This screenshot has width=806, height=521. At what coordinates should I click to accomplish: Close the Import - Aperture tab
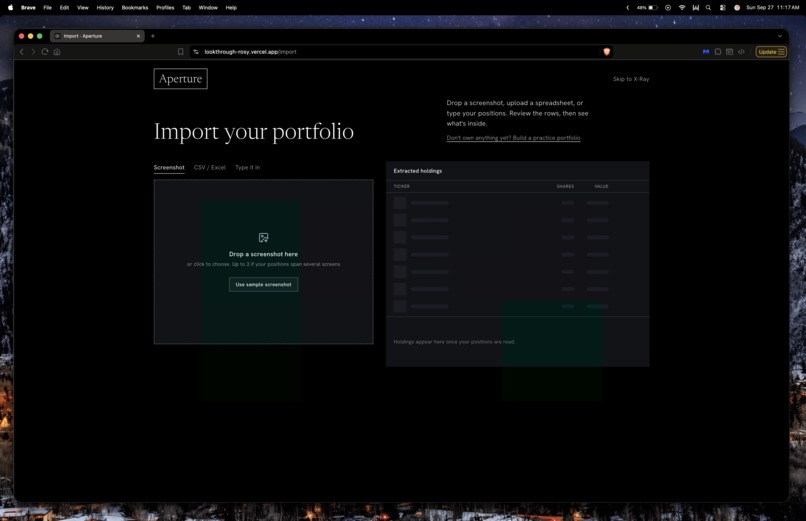138,36
